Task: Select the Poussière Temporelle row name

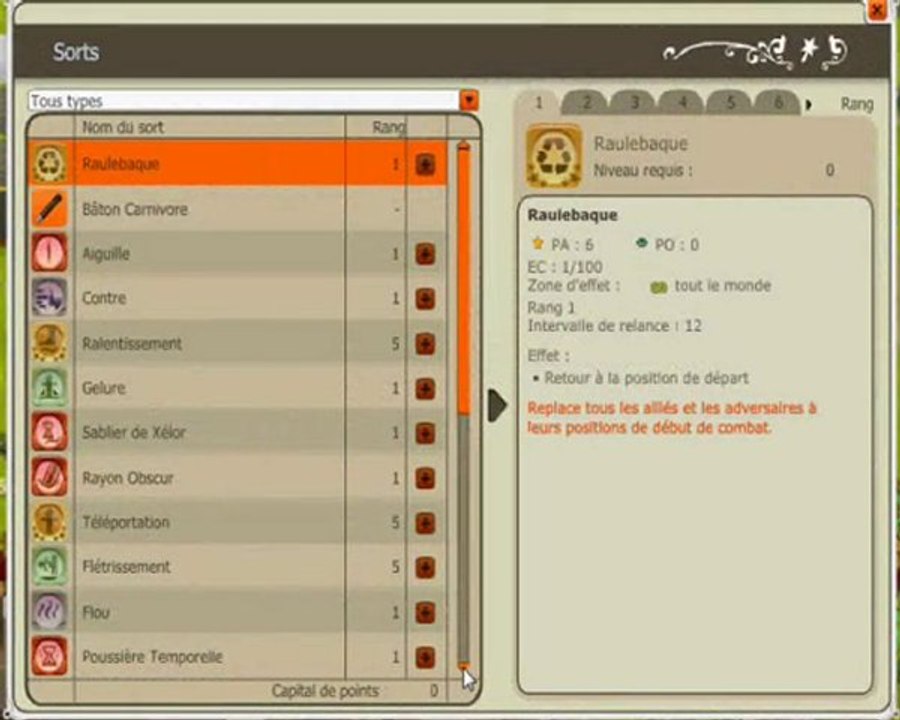Action: click(152, 657)
